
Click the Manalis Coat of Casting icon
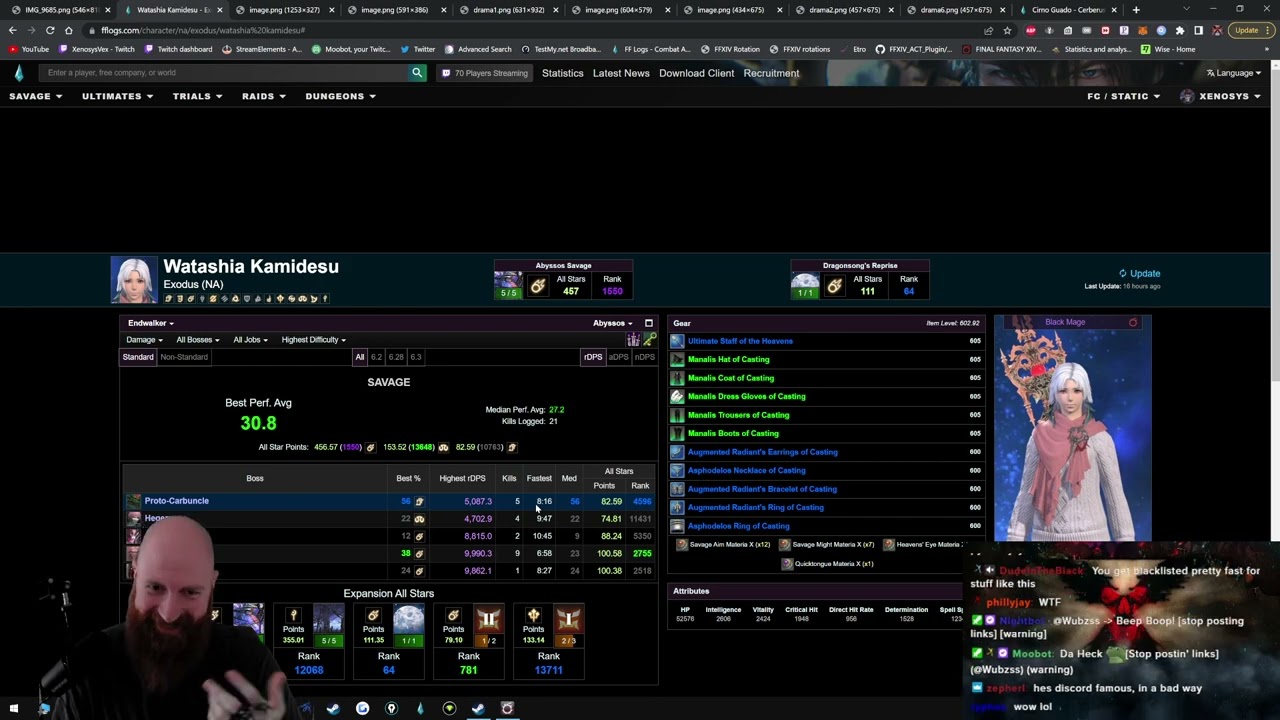(677, 378)
